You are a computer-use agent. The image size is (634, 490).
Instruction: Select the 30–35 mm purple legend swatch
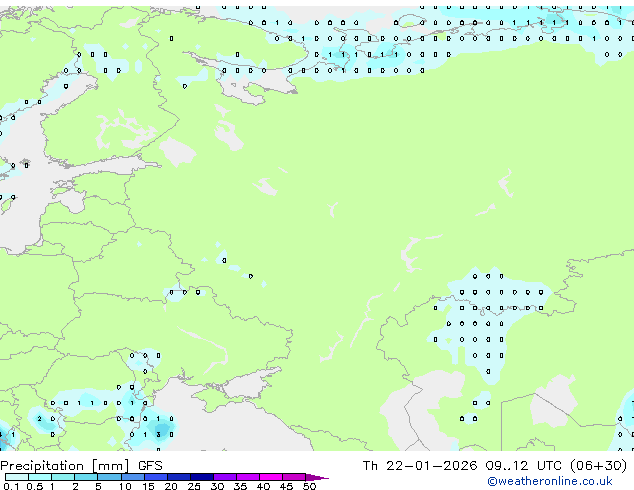[225, 477]
